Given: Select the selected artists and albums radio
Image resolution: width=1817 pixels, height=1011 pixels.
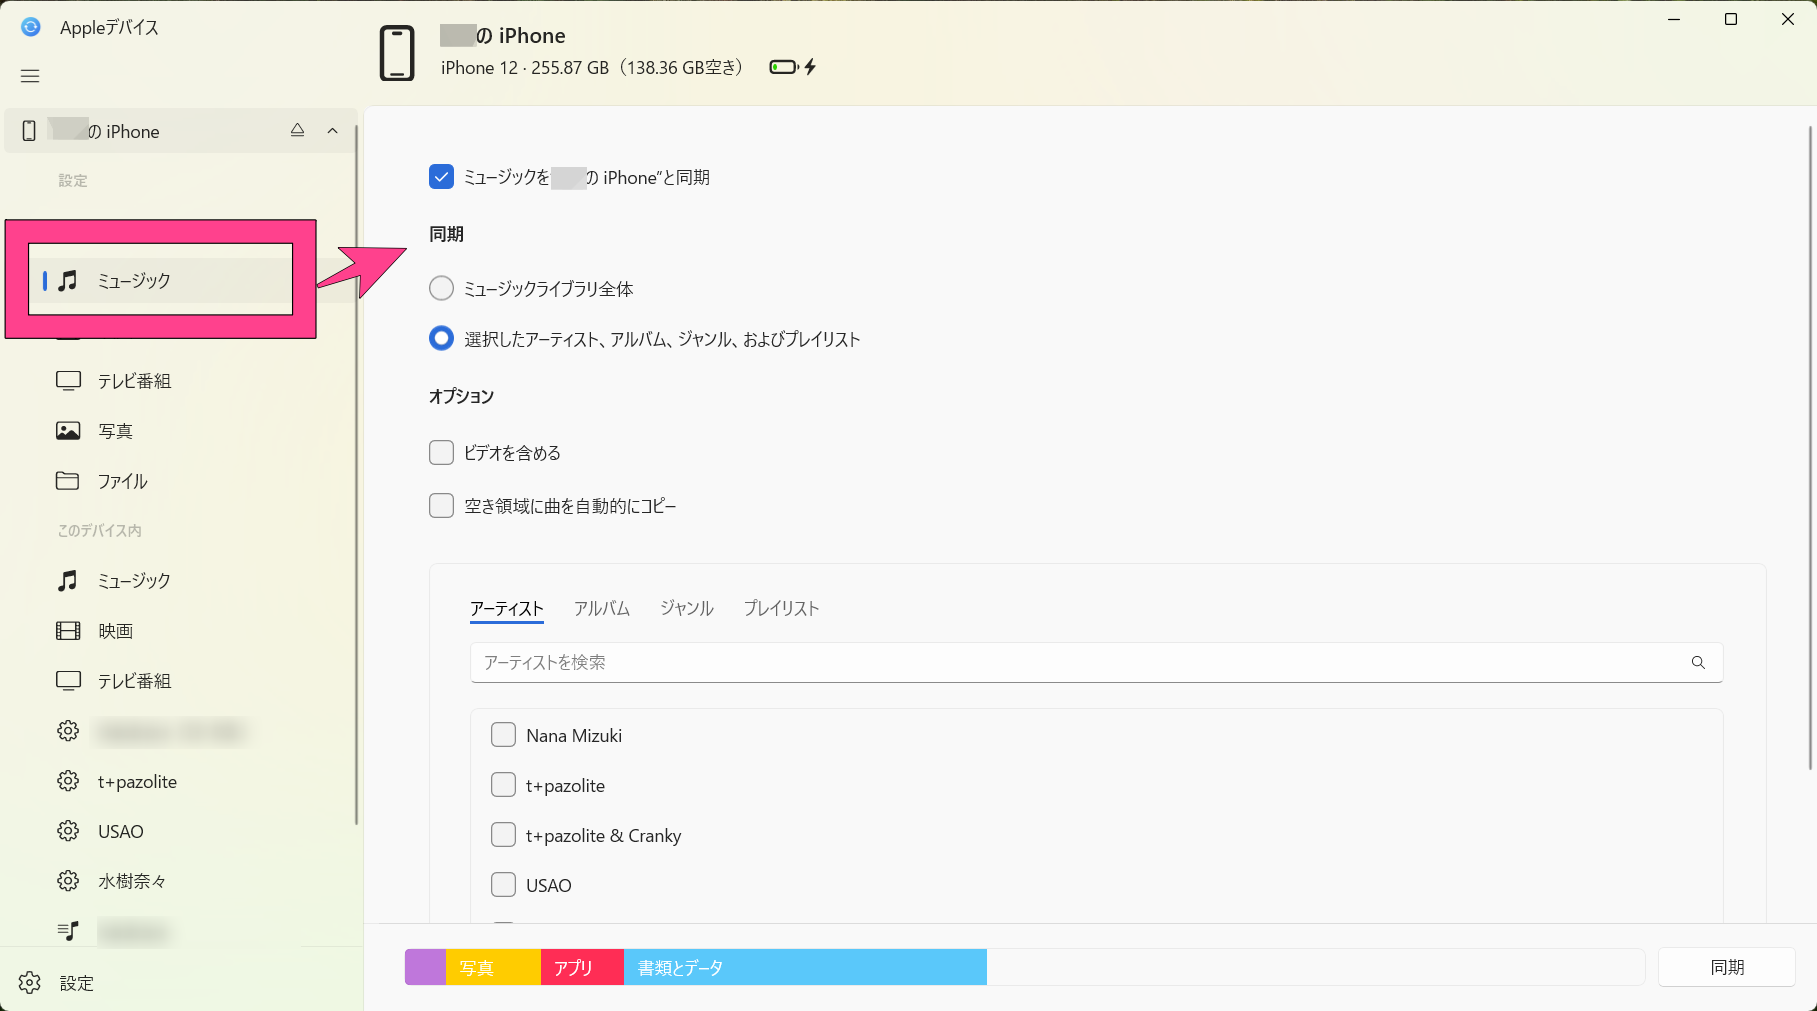Looking at the screenshot, I should click(441, 339).
